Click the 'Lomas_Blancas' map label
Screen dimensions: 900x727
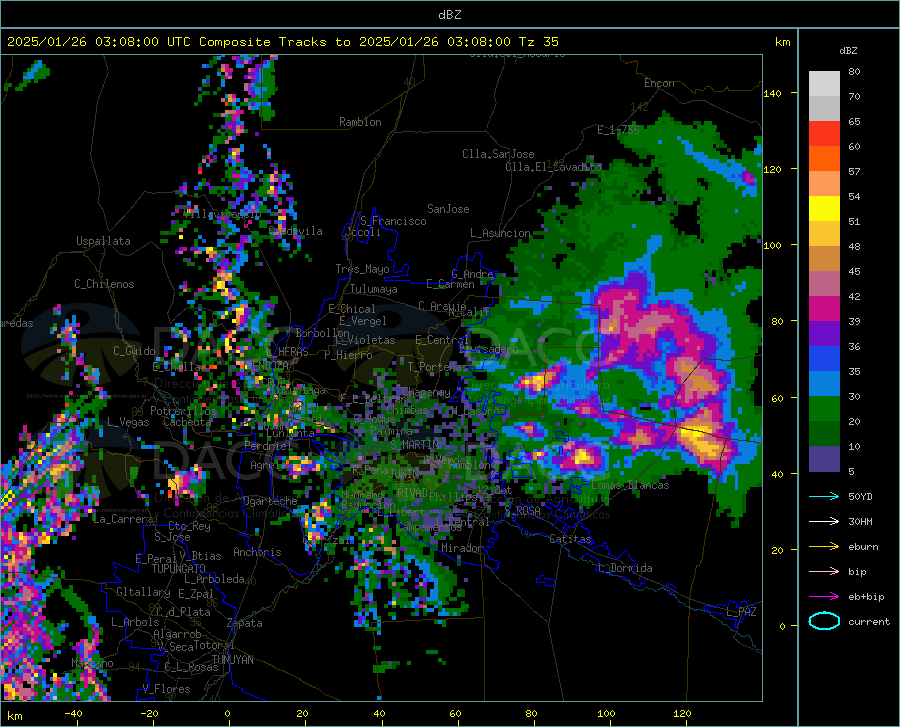point(630,485)
